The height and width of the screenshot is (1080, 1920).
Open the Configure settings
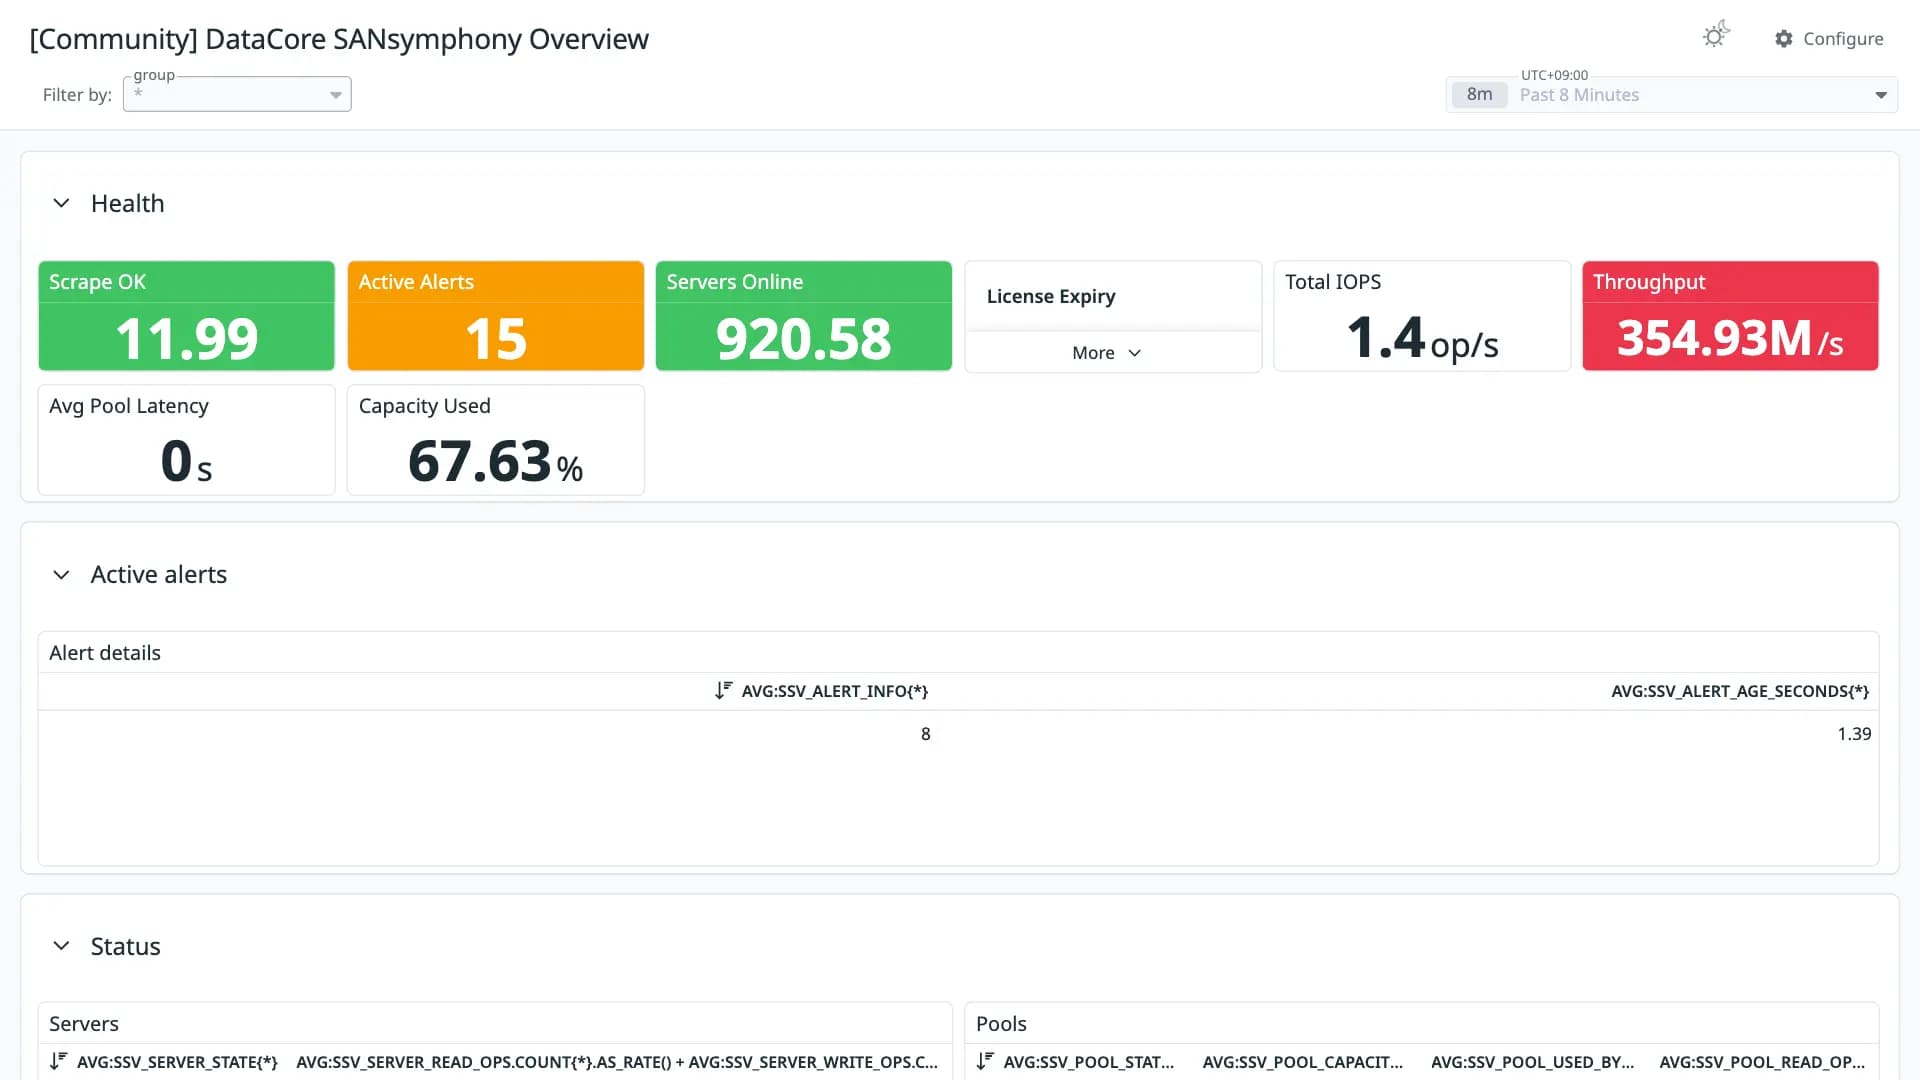(1829, 39)
